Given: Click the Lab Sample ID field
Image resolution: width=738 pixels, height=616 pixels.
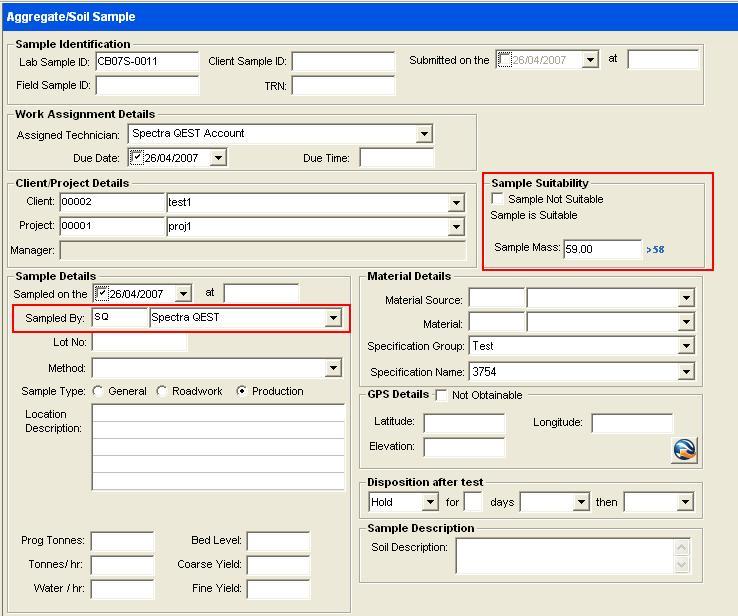Looking at the screenshot, I should point(146,61).
